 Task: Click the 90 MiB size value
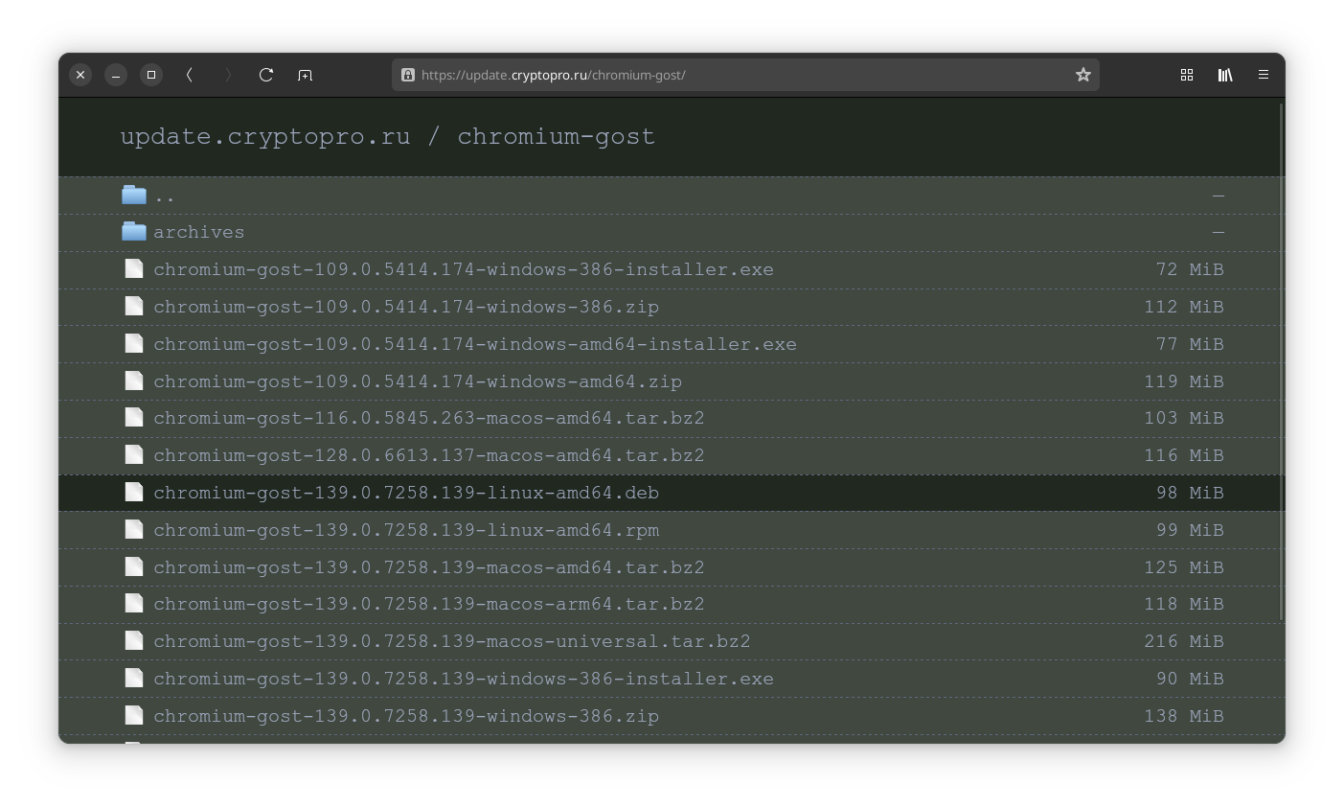pos(1190,679)
